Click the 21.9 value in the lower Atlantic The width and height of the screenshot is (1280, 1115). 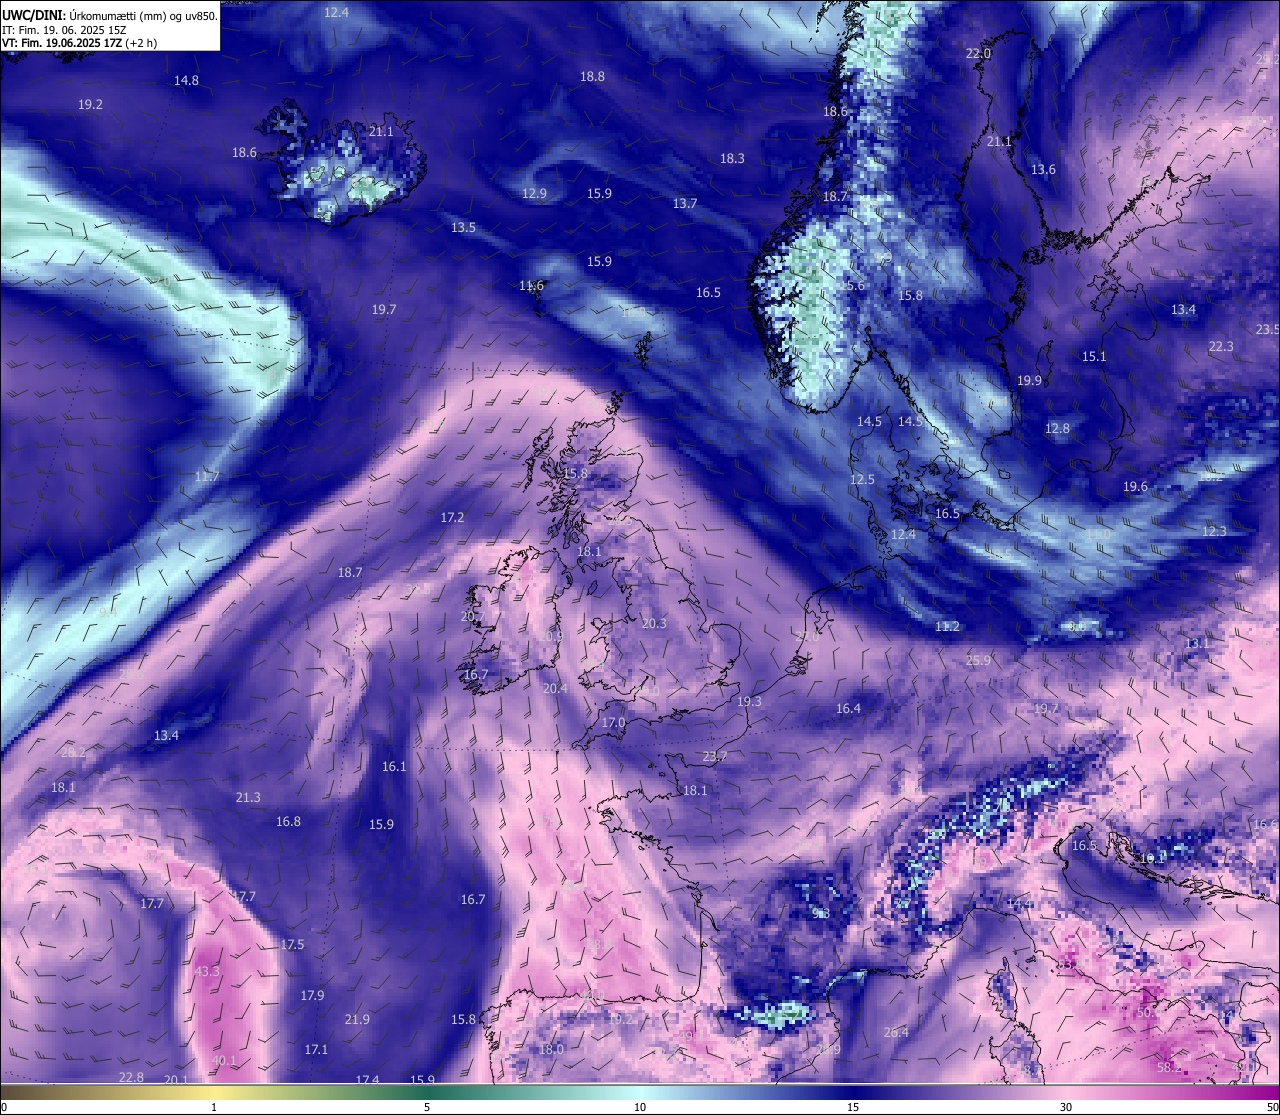357,1019
